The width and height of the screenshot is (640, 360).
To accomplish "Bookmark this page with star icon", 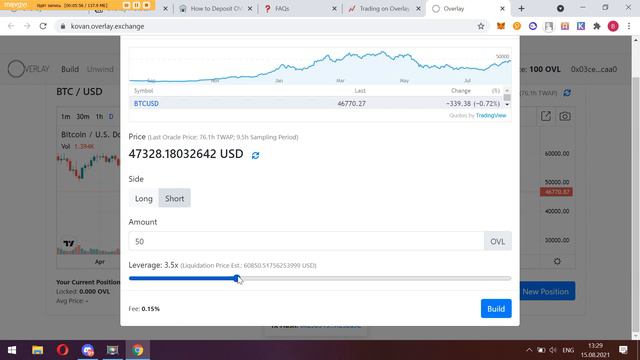I will (x=481, y=26).
